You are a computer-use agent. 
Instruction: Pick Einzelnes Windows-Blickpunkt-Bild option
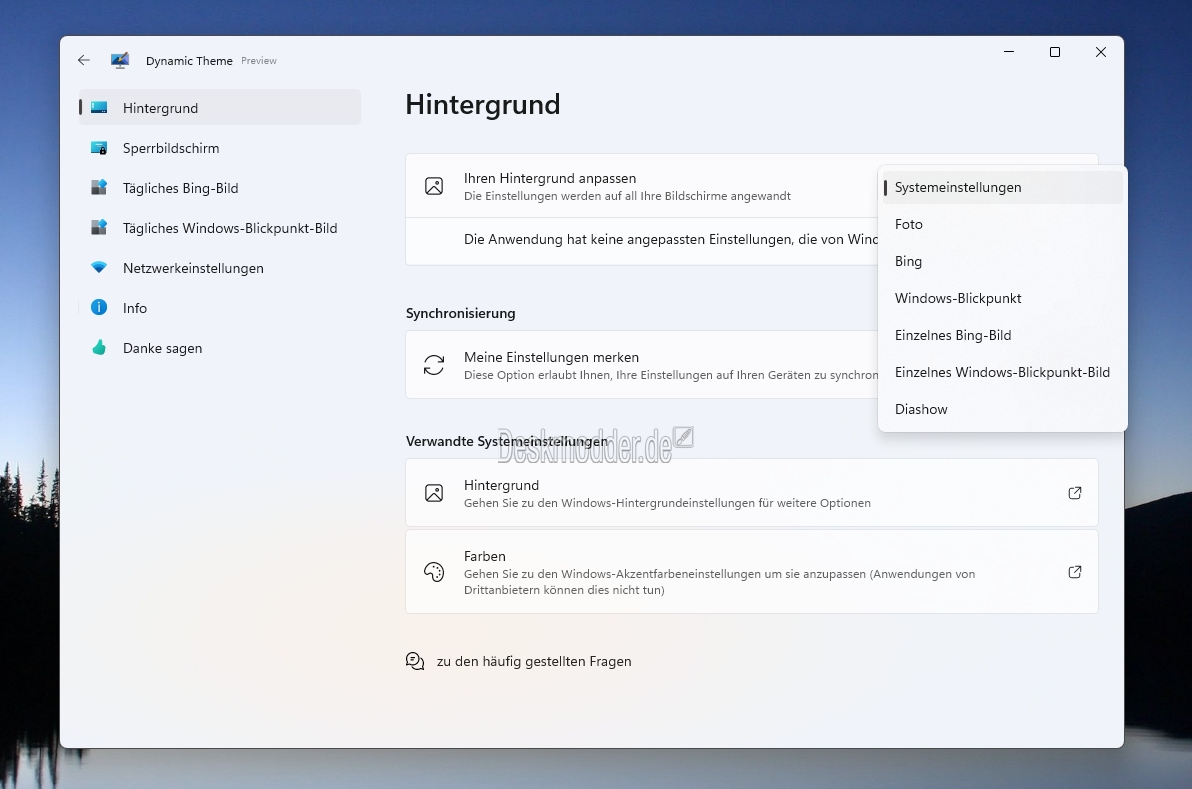click(1003, 372)
